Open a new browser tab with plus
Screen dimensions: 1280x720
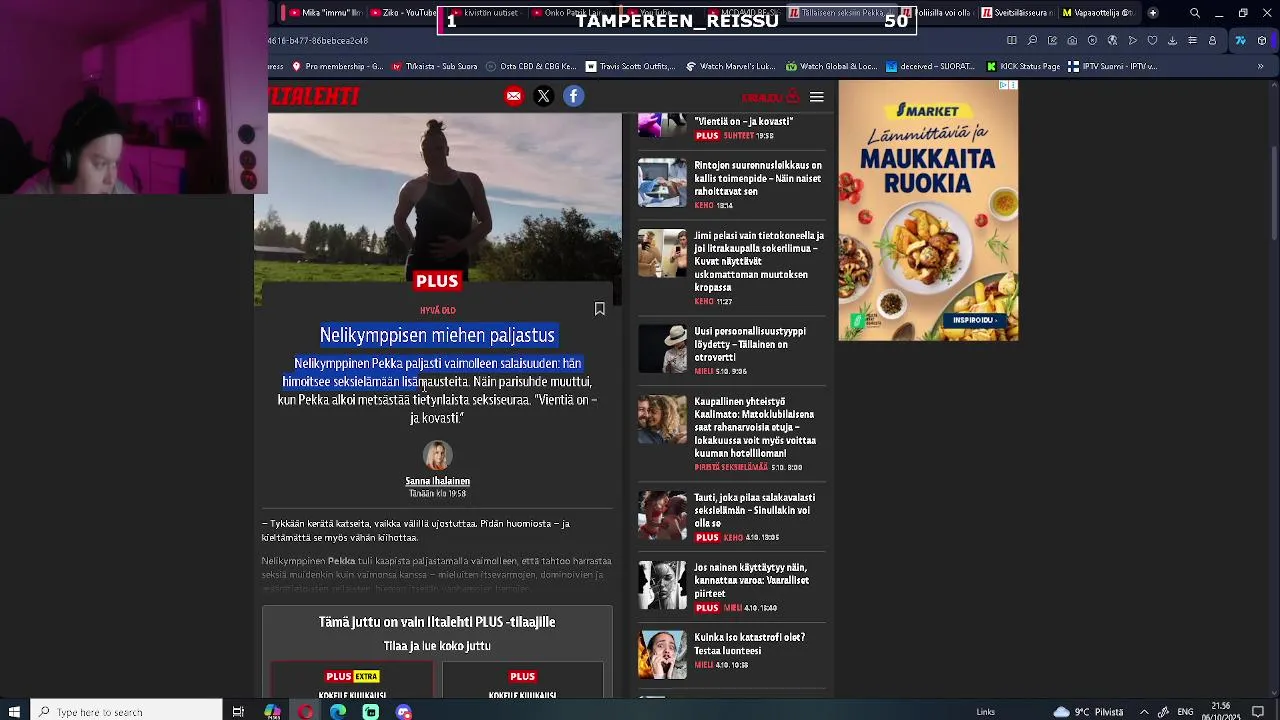1153,13
